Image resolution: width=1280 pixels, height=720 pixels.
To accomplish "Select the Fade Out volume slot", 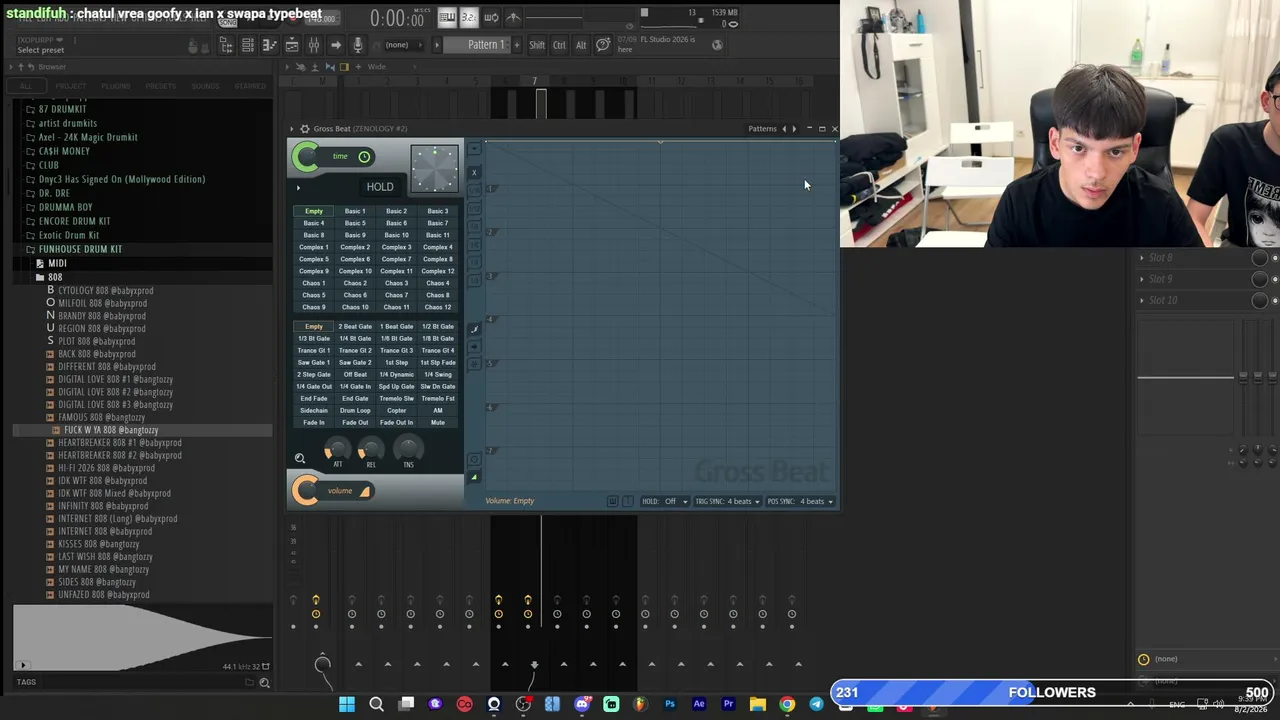I will click(355, 423).
